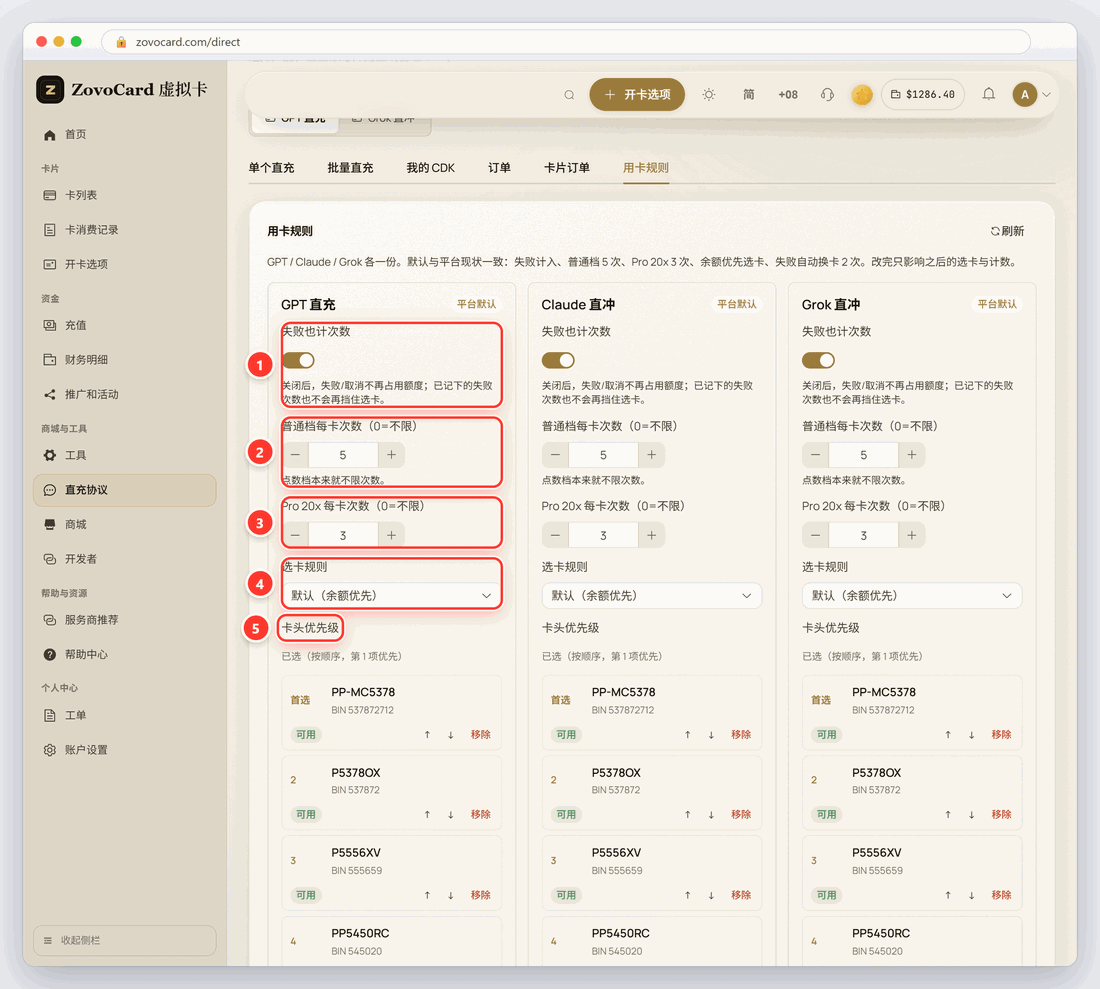
Task: Select the 用卡规则 tab
Action: click(x=646, y=168)
